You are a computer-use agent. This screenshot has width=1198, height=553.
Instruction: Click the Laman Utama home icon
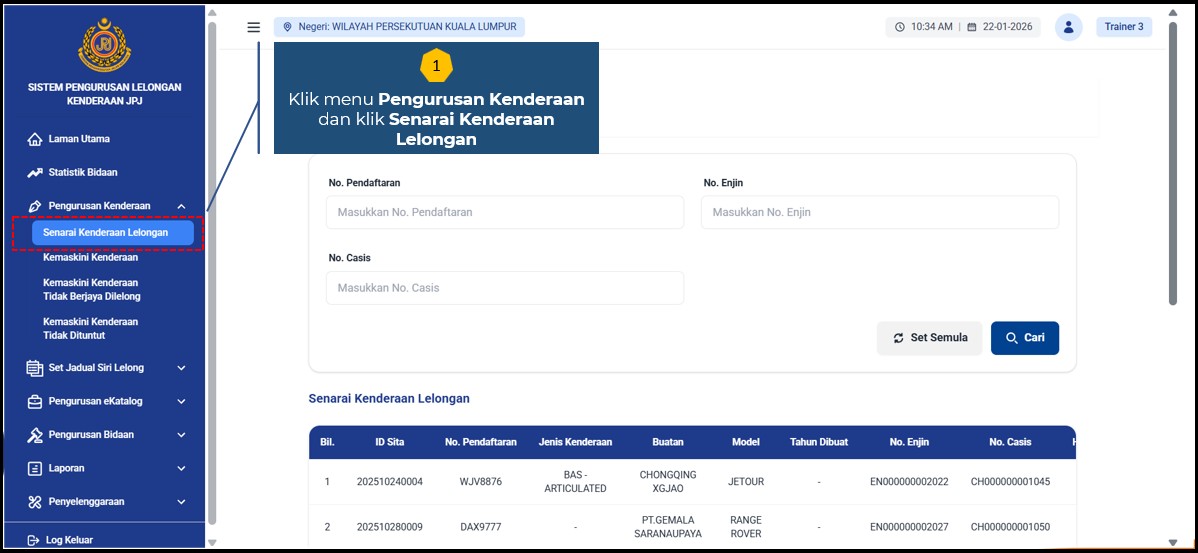(x=35, y=140)
